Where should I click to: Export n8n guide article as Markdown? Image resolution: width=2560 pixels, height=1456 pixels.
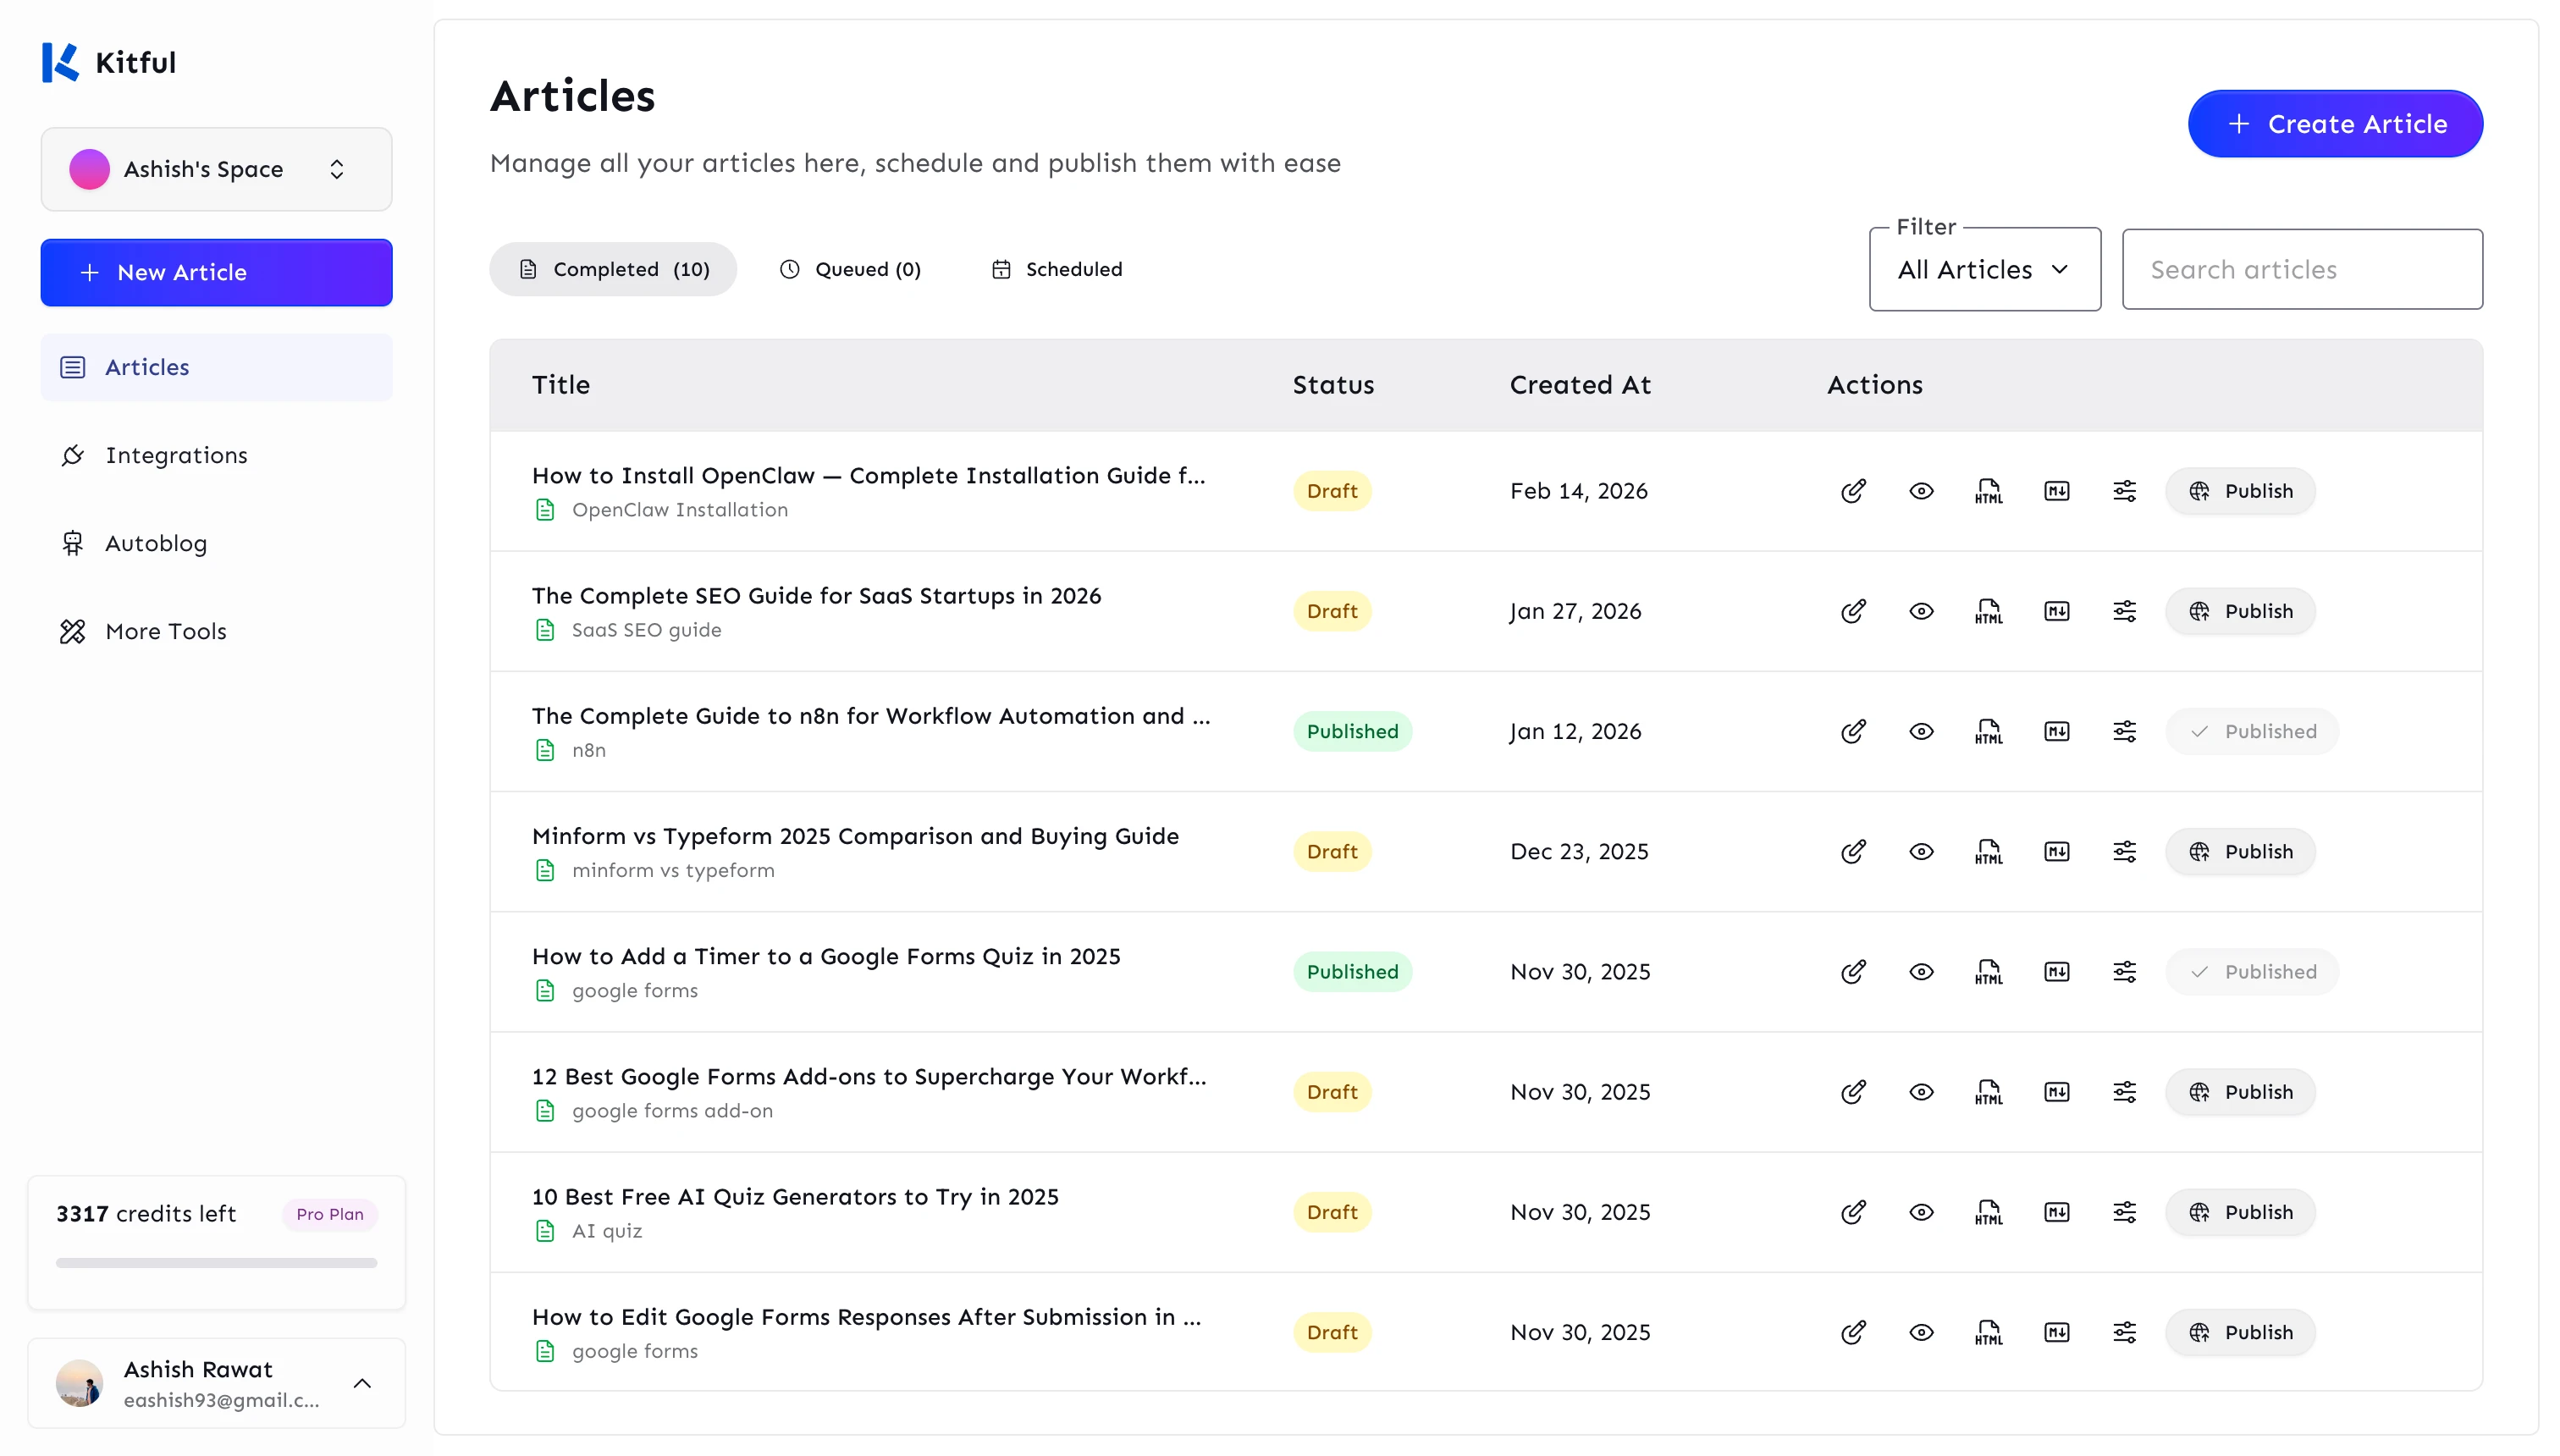[x=2056, y=731]
